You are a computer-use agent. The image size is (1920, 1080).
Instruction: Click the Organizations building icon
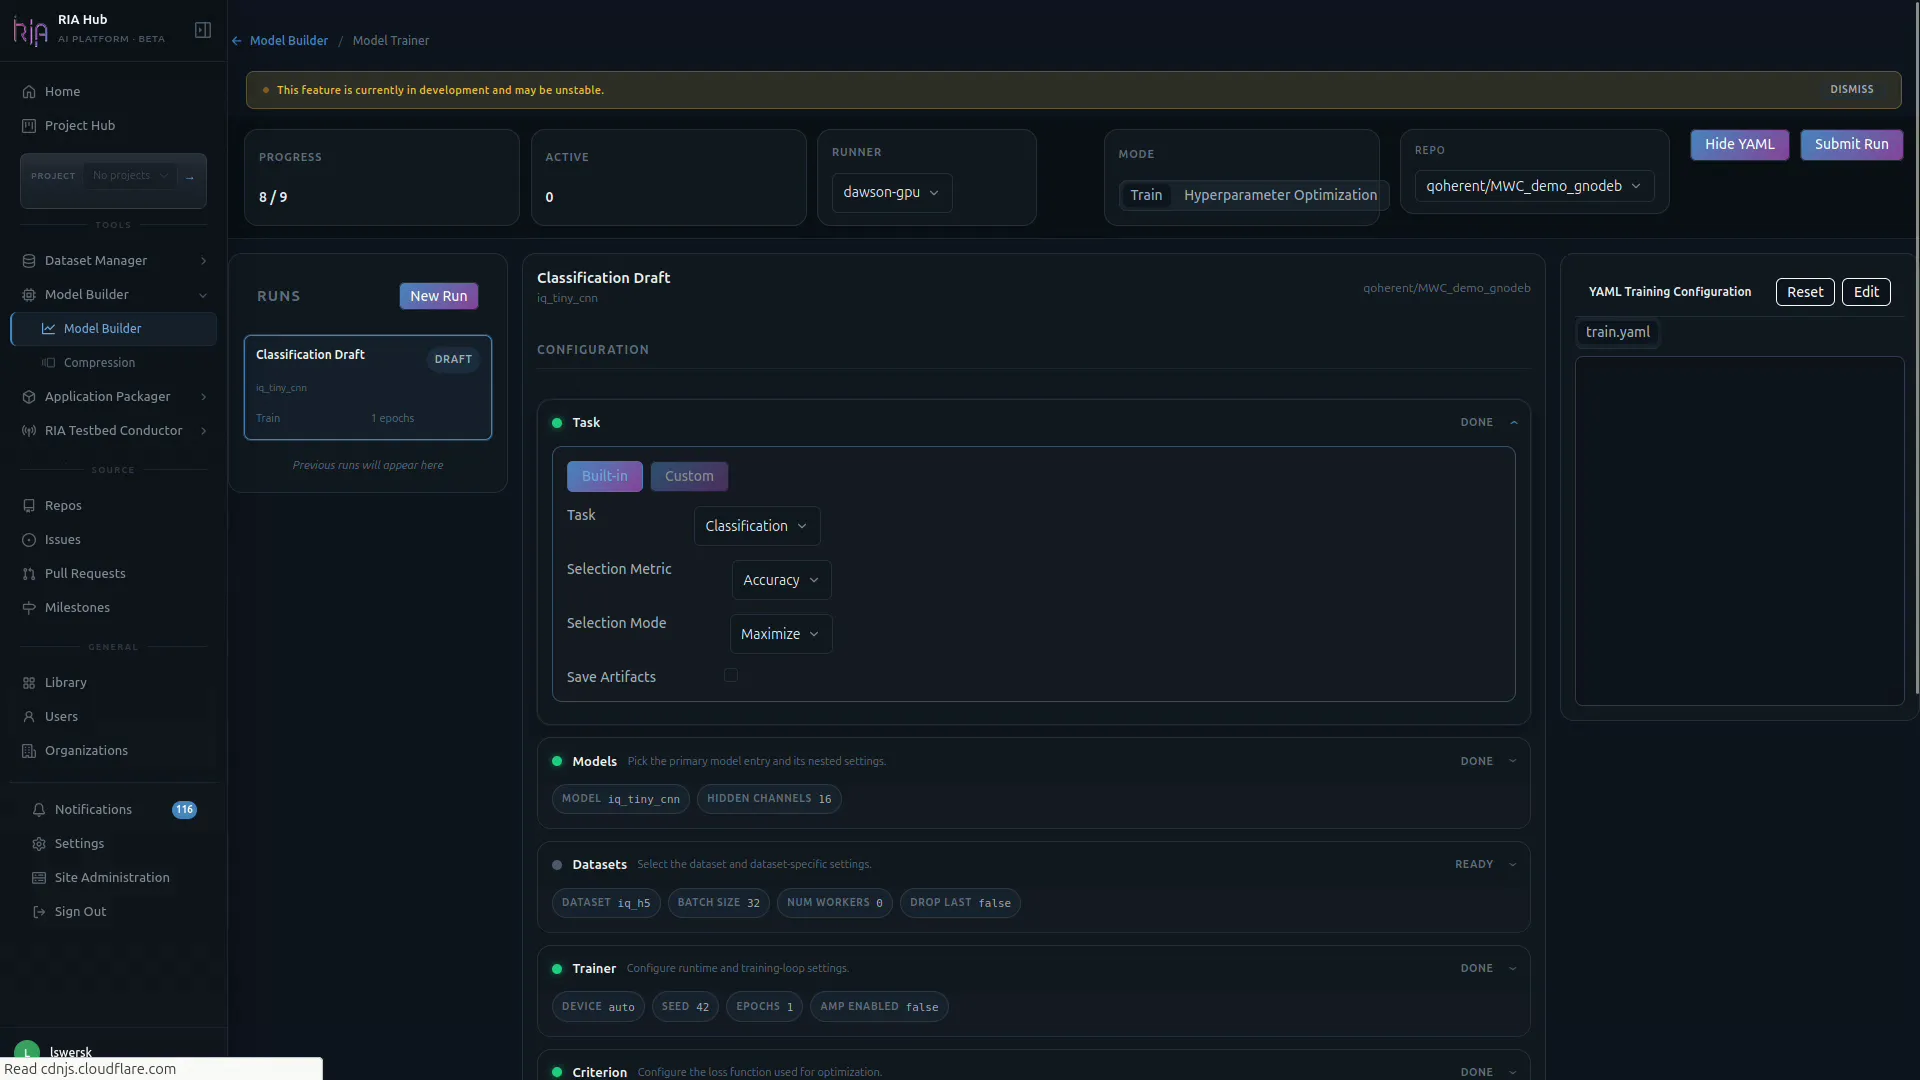(x=29, y=751)
